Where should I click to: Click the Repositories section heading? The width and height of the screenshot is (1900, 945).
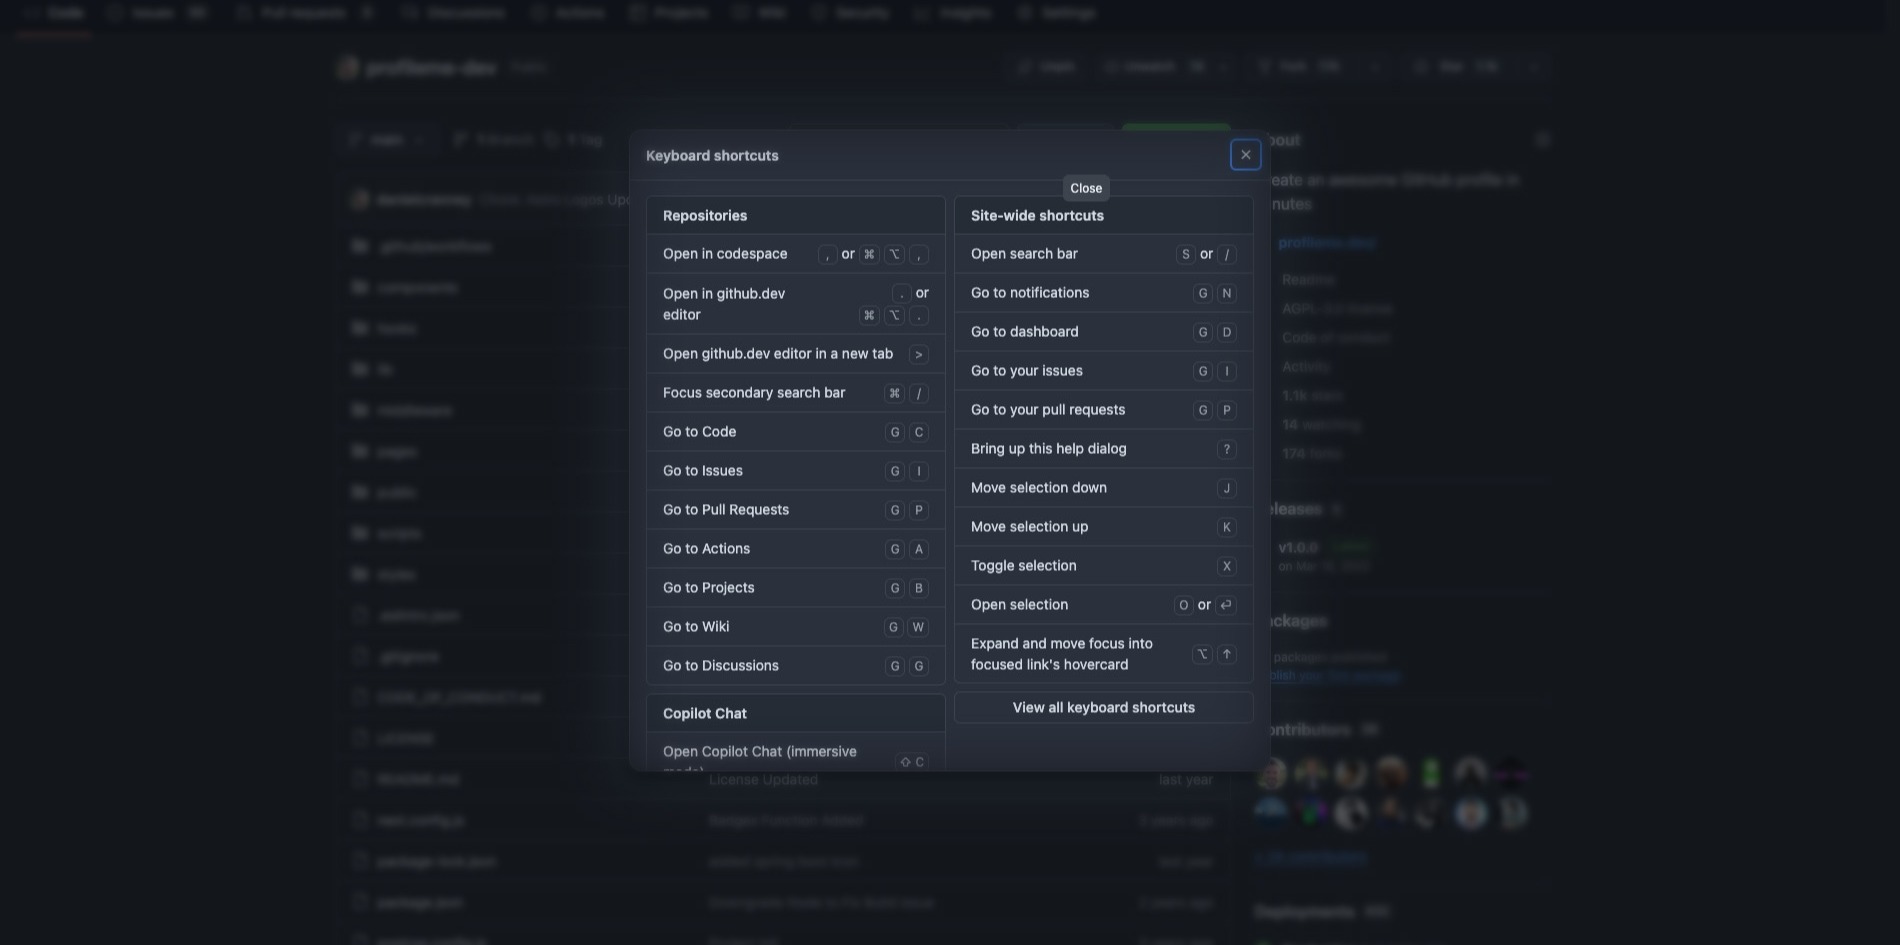[x=705, y=216]
